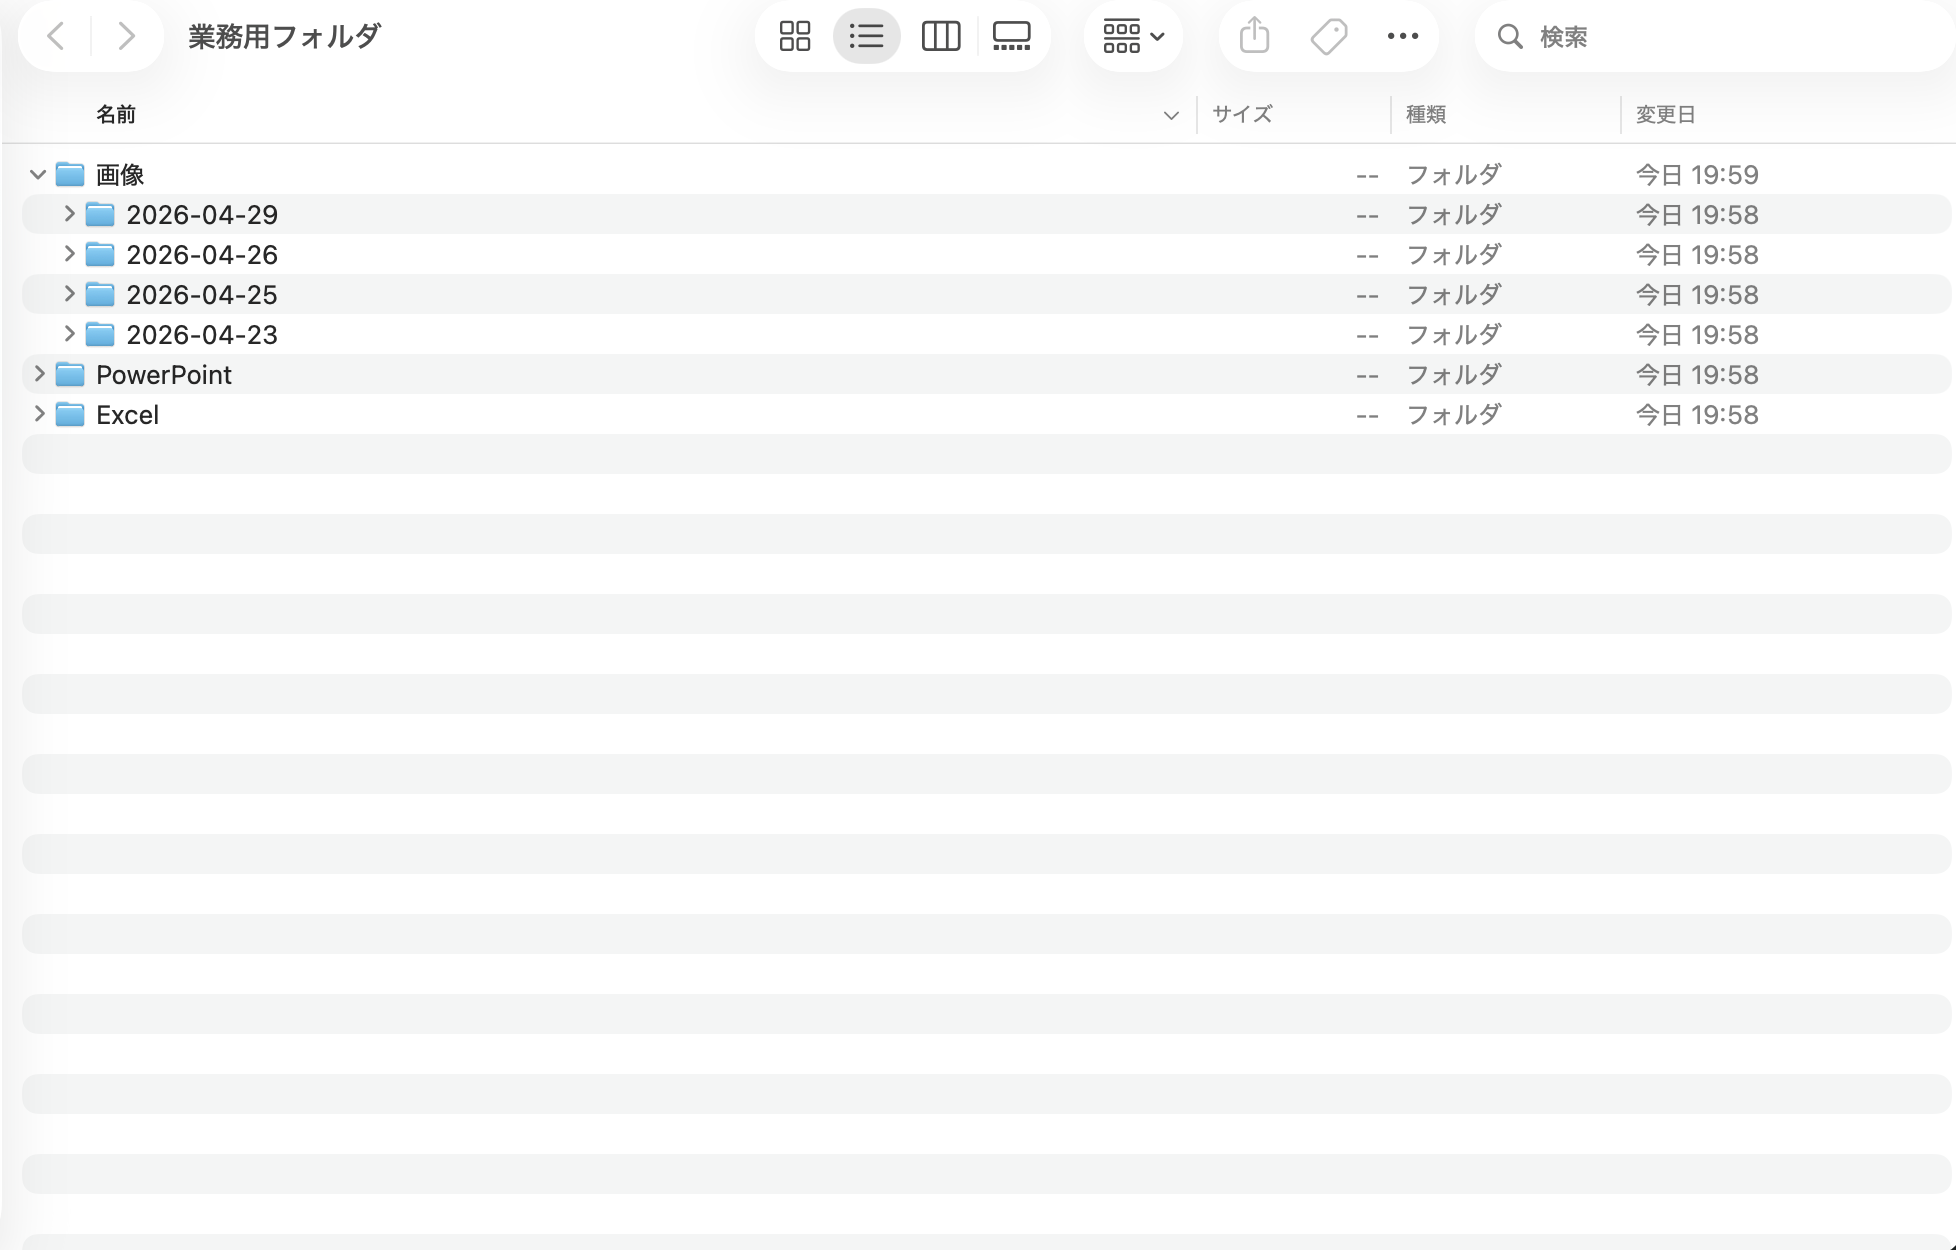Expand the 2026-04-29 folder
The image size is (1956, 1250).
coord(69,214)
